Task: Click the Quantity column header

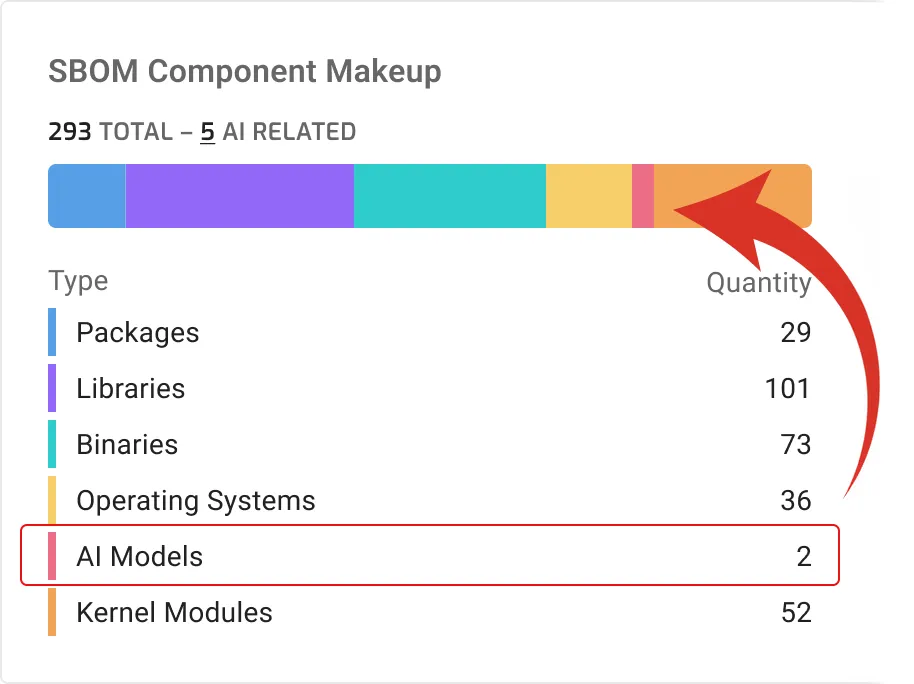Action: click(x=758, y=283)
